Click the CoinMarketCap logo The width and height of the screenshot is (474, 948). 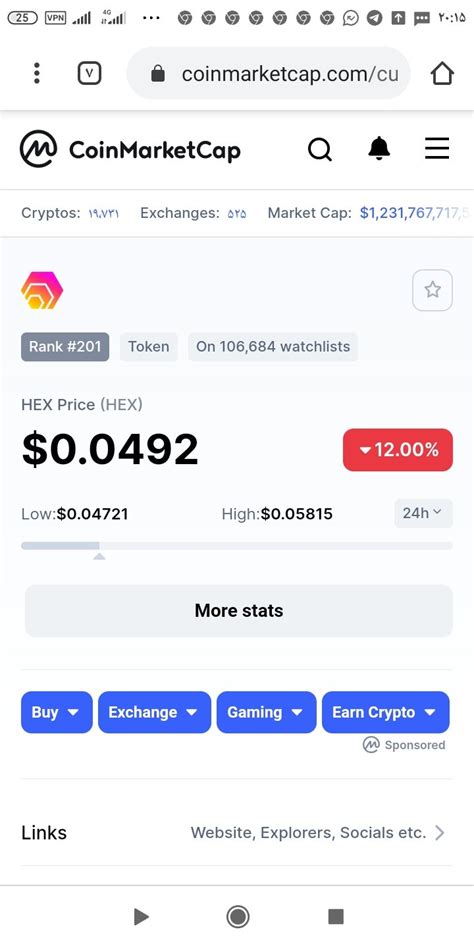coord(130,149)
